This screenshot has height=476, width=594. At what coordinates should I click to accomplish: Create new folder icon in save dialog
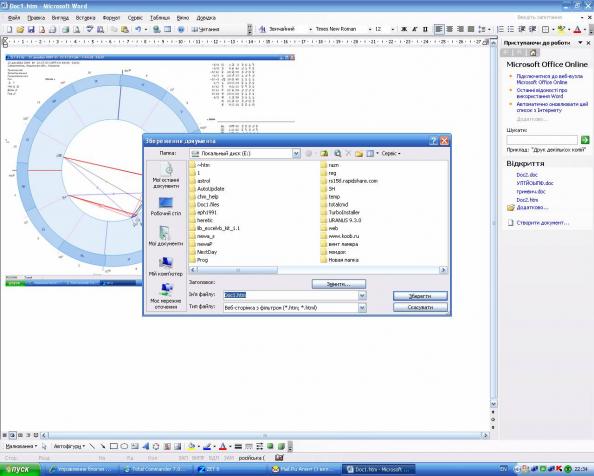(359, 153)
